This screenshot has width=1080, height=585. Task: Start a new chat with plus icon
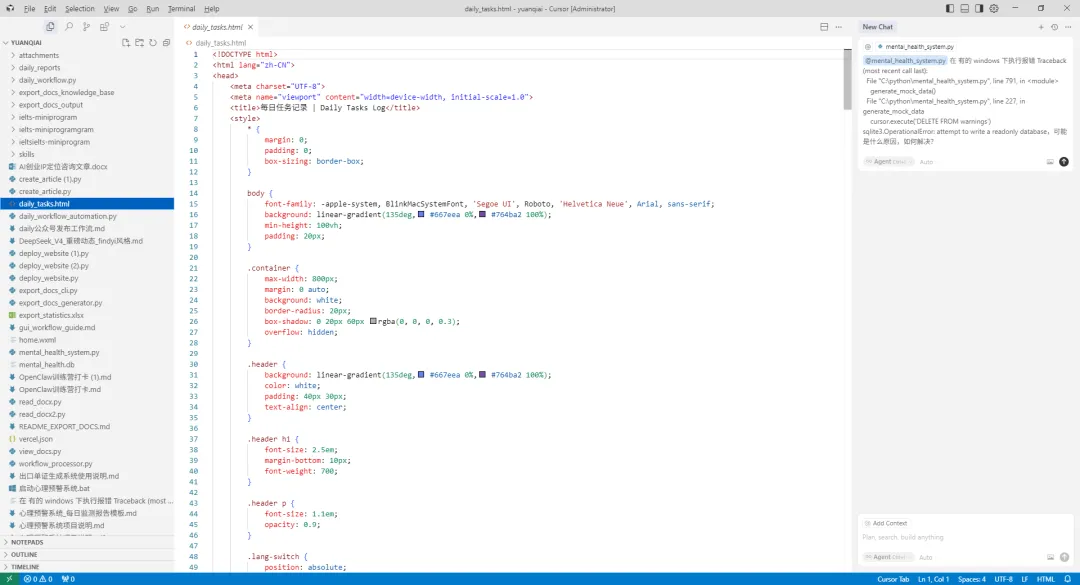(1041, 27)
